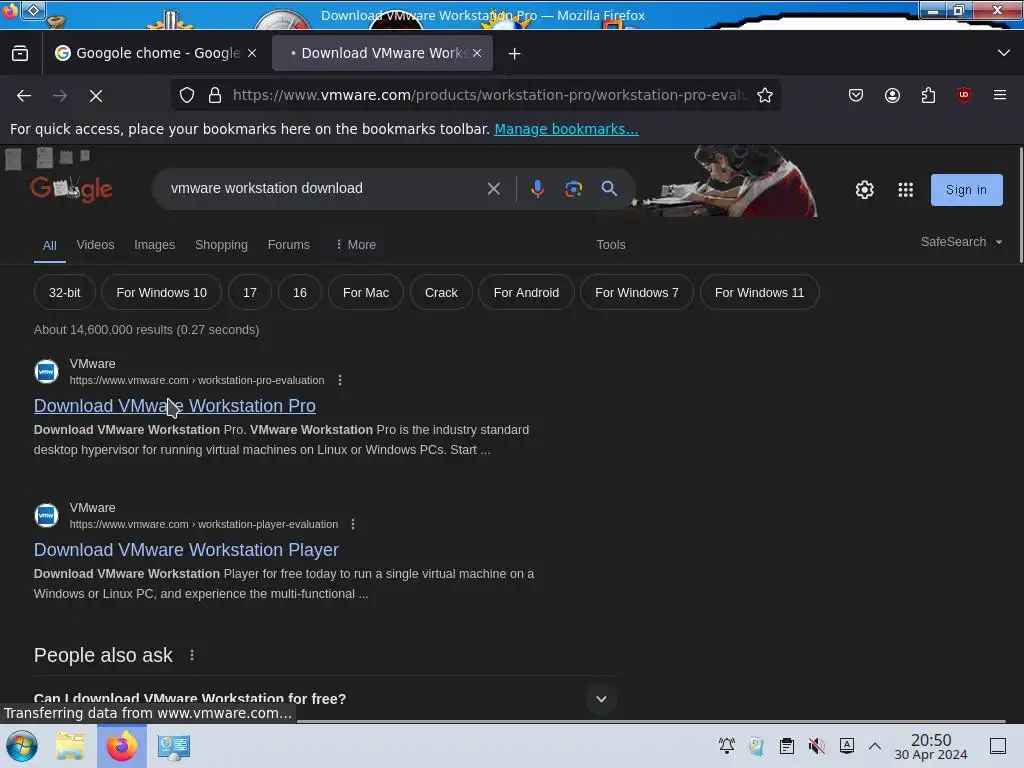This screenshot has height=768, width=1024.
Task: Switch to Images results
Action: [x=155, y=245]
